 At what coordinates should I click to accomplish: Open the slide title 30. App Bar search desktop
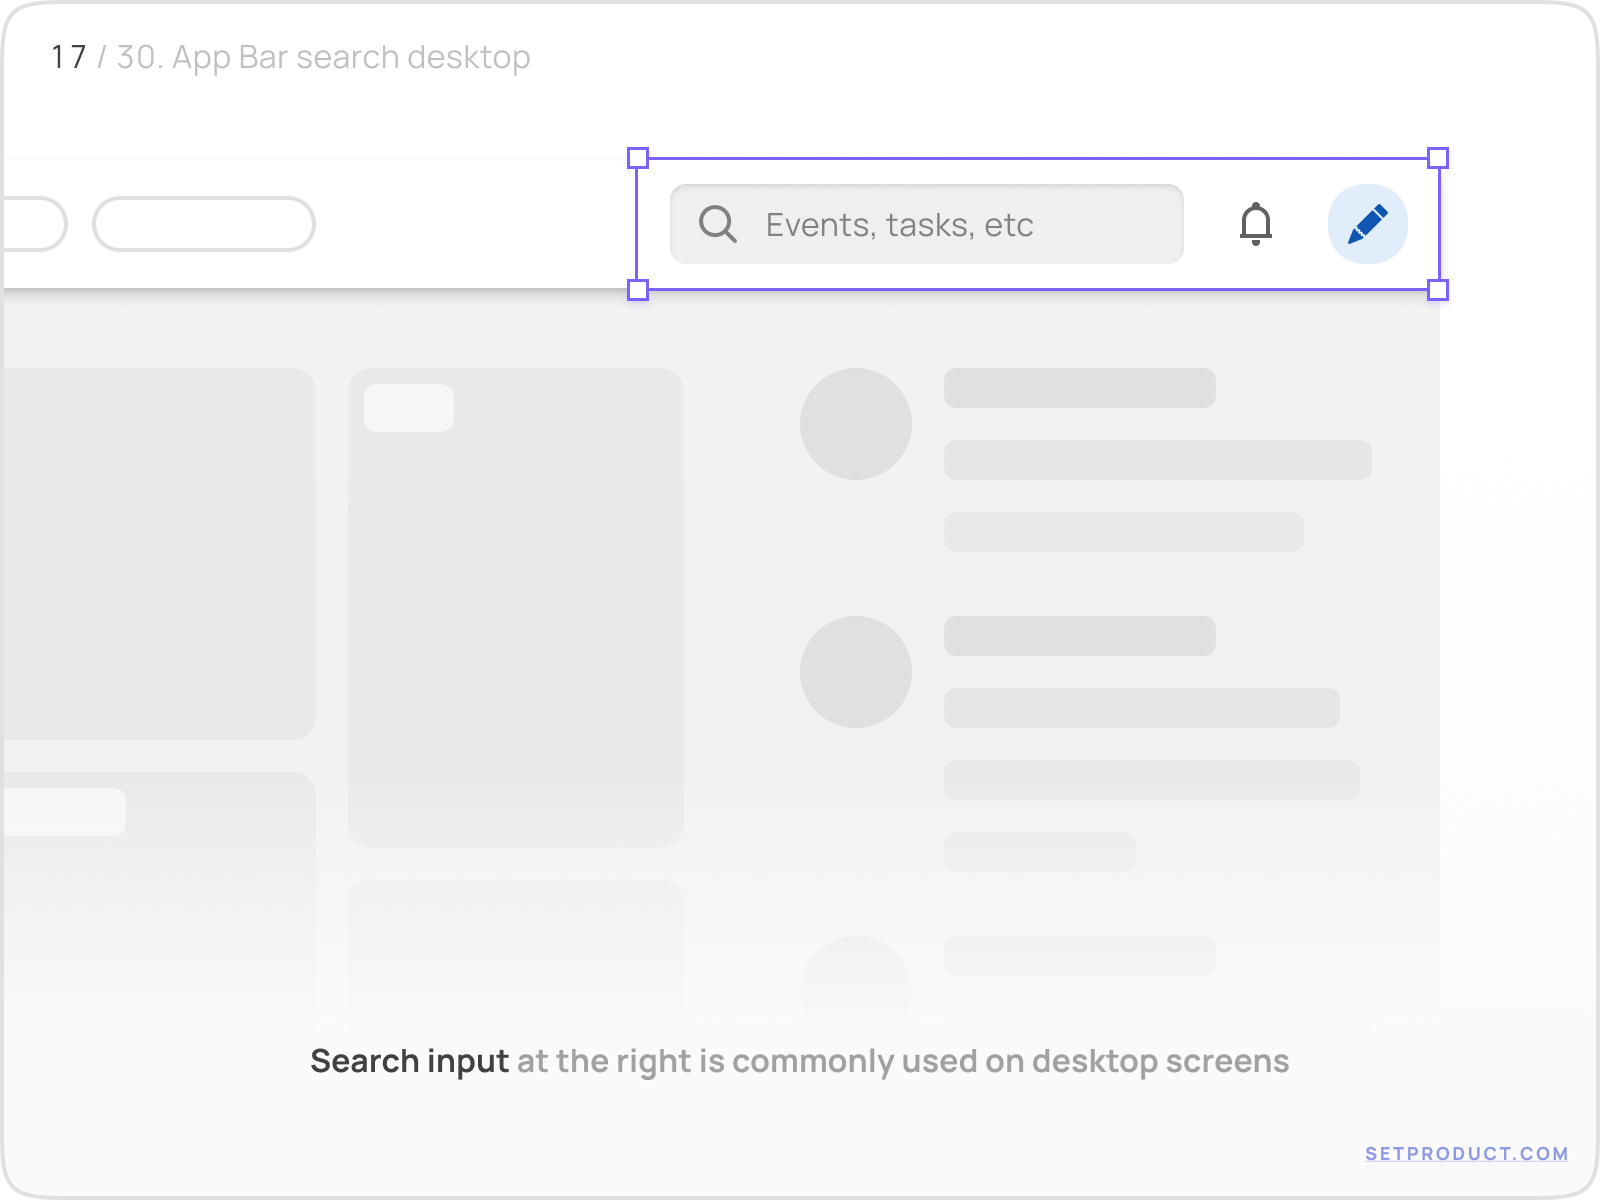click(x=322, y=57)
